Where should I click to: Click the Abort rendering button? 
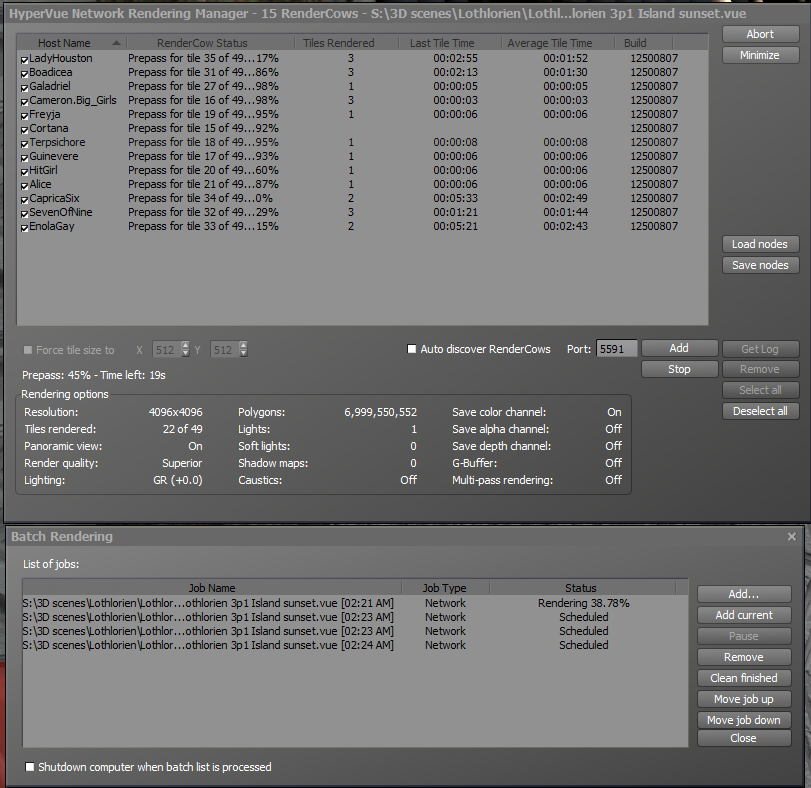click(x=759, y=34)
